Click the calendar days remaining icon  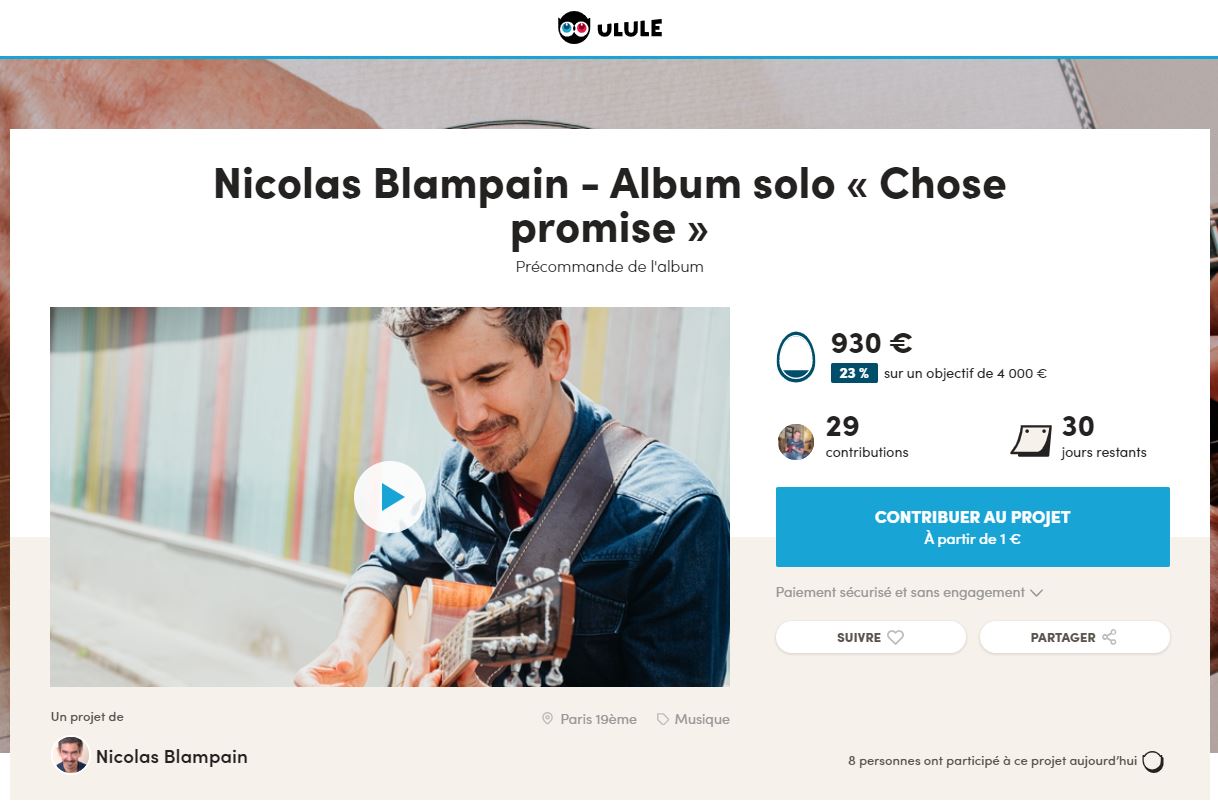(1031, 439)
